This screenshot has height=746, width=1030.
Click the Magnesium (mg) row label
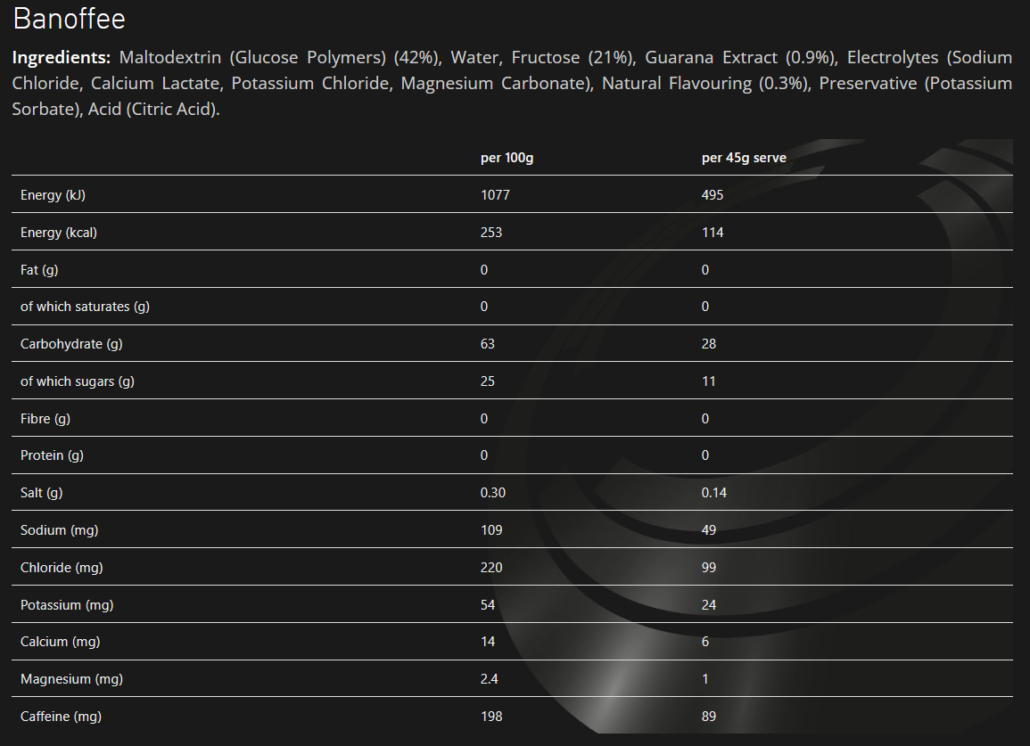(71, 680)
